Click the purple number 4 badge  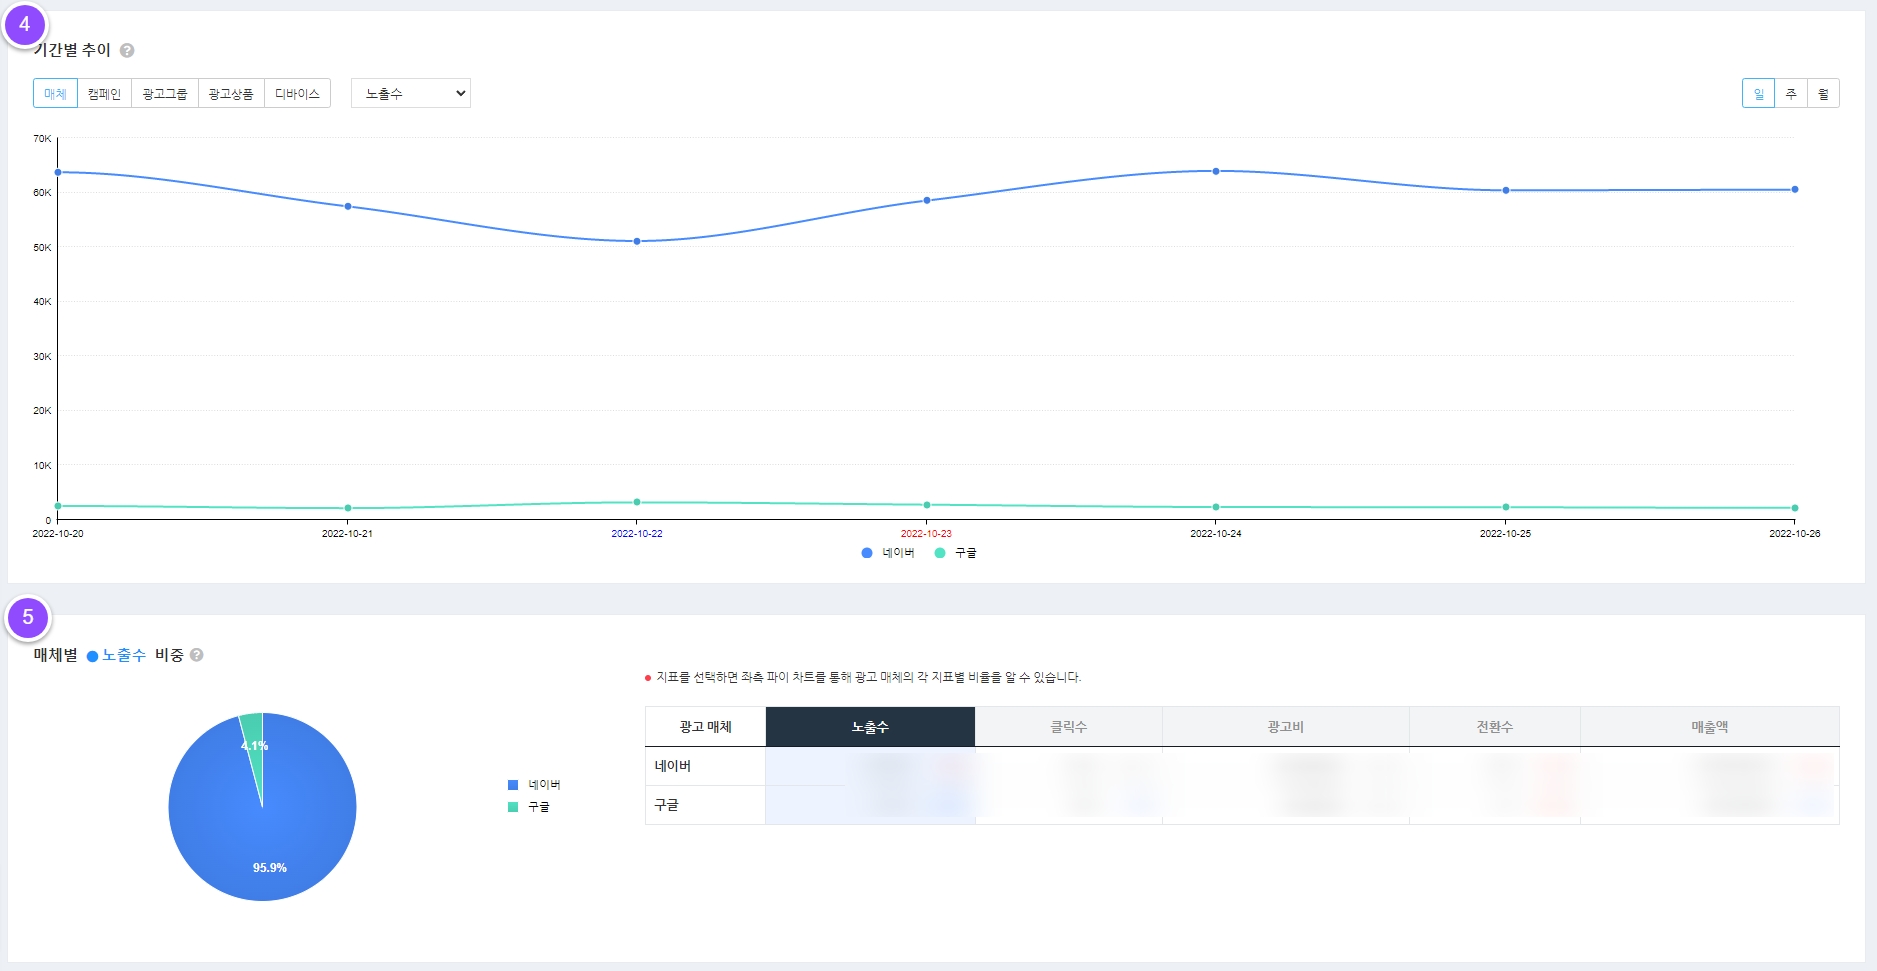click(25, 25)
